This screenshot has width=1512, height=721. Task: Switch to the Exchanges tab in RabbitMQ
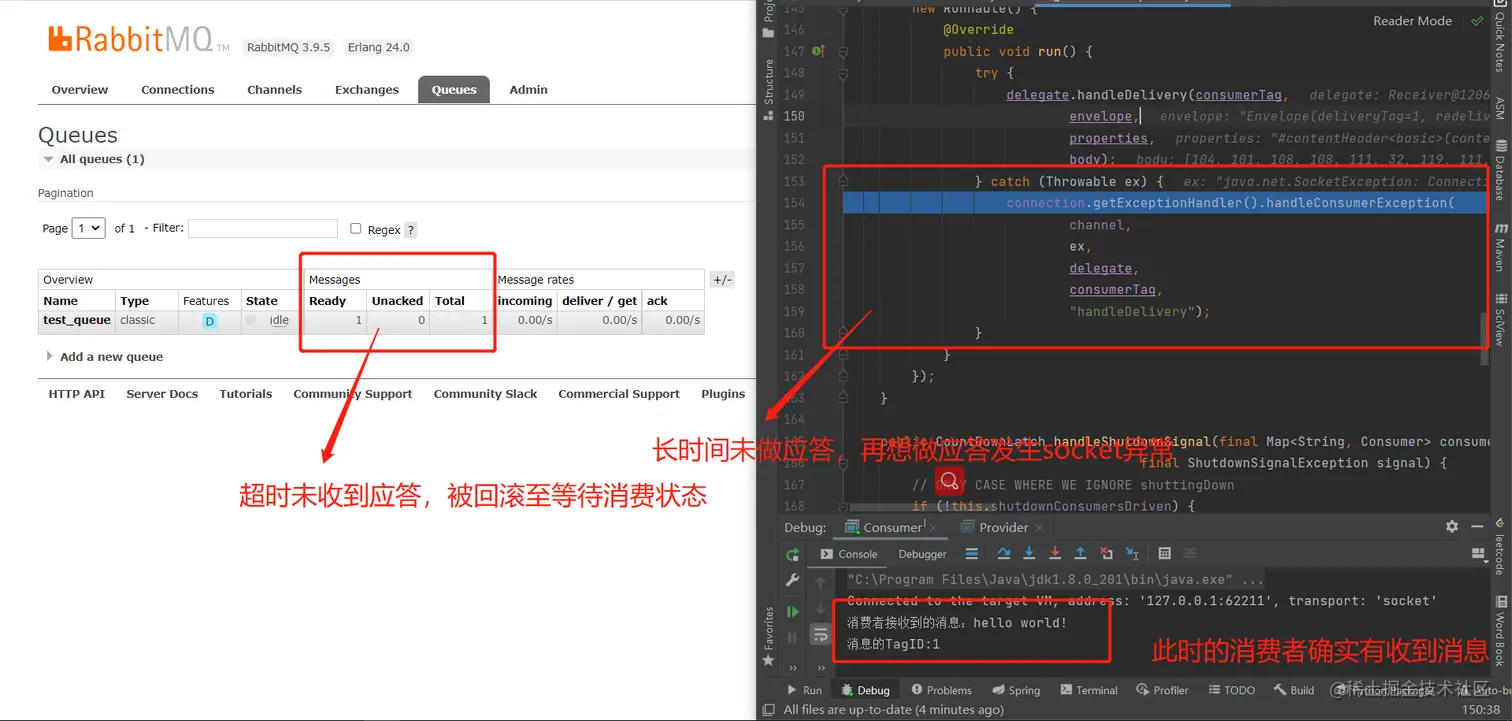366,89
